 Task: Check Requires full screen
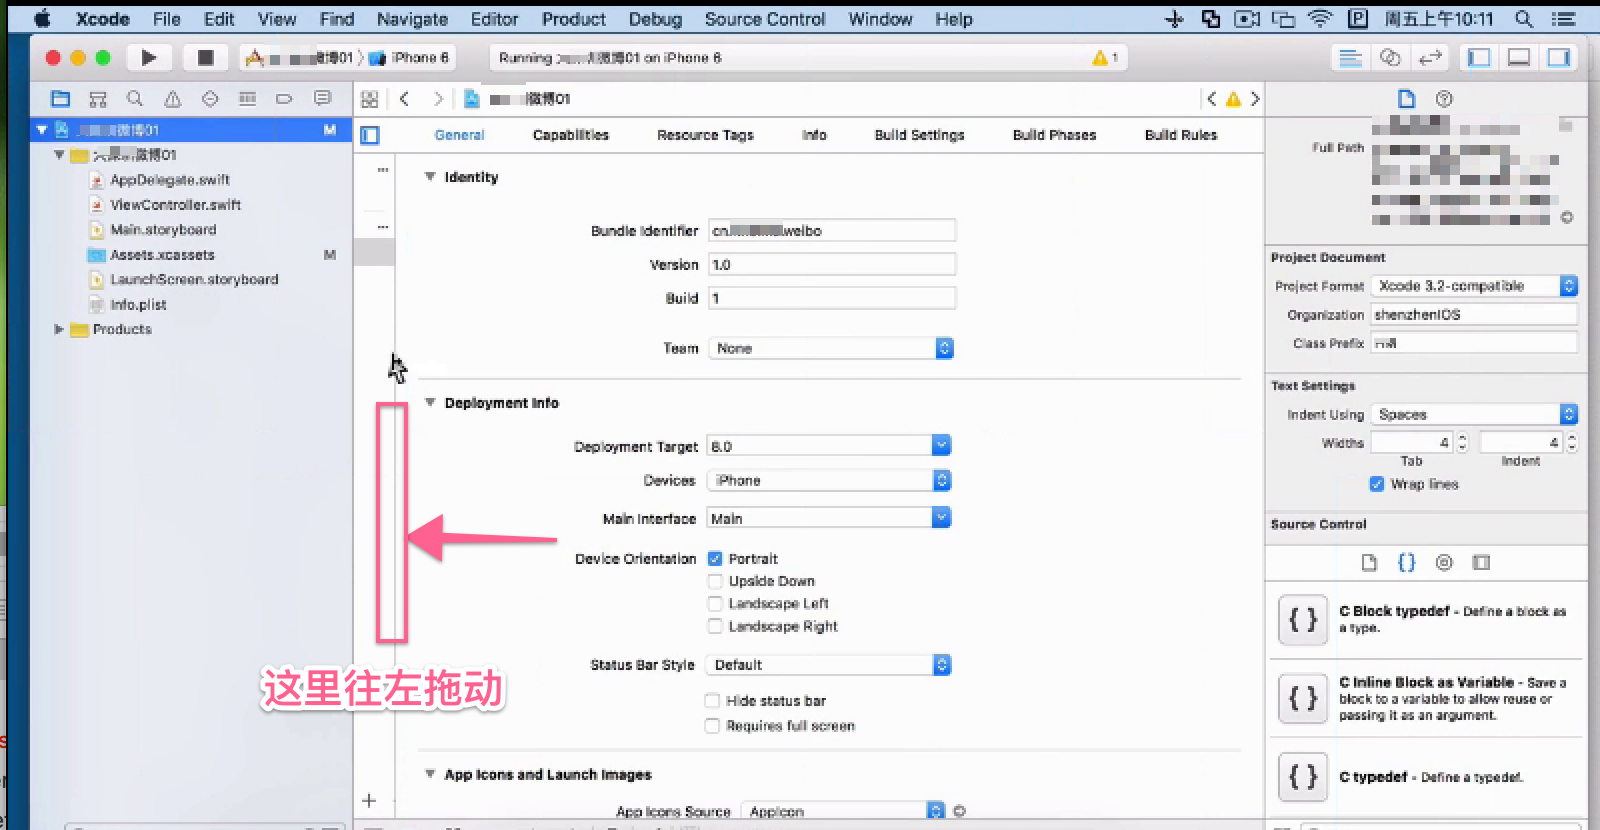point(712,726)
